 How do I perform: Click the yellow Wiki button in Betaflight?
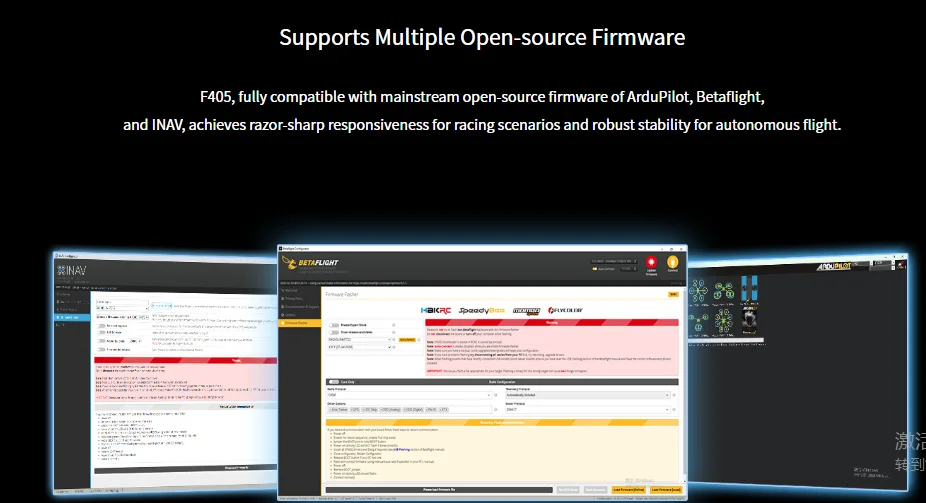(673, 295)
